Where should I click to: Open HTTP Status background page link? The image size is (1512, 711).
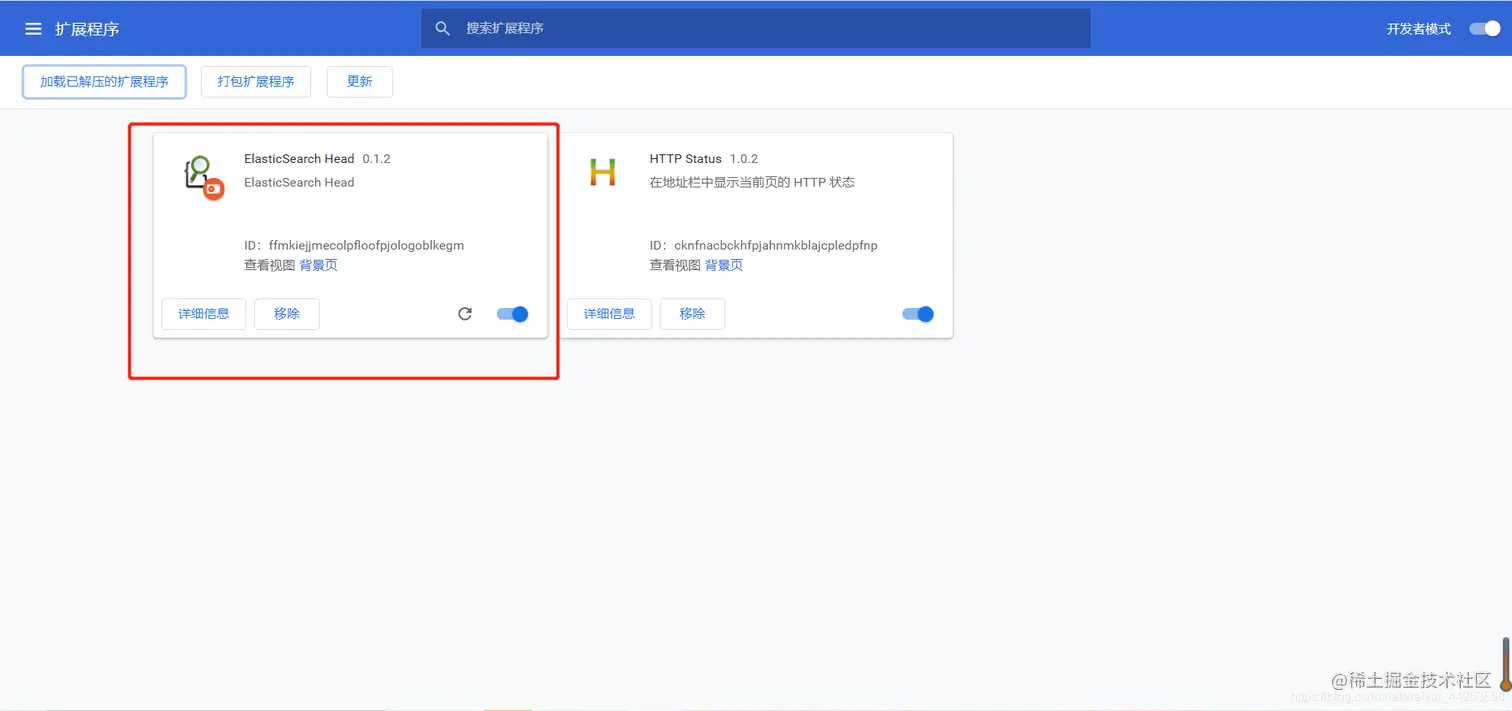click(x=724, y=265)
